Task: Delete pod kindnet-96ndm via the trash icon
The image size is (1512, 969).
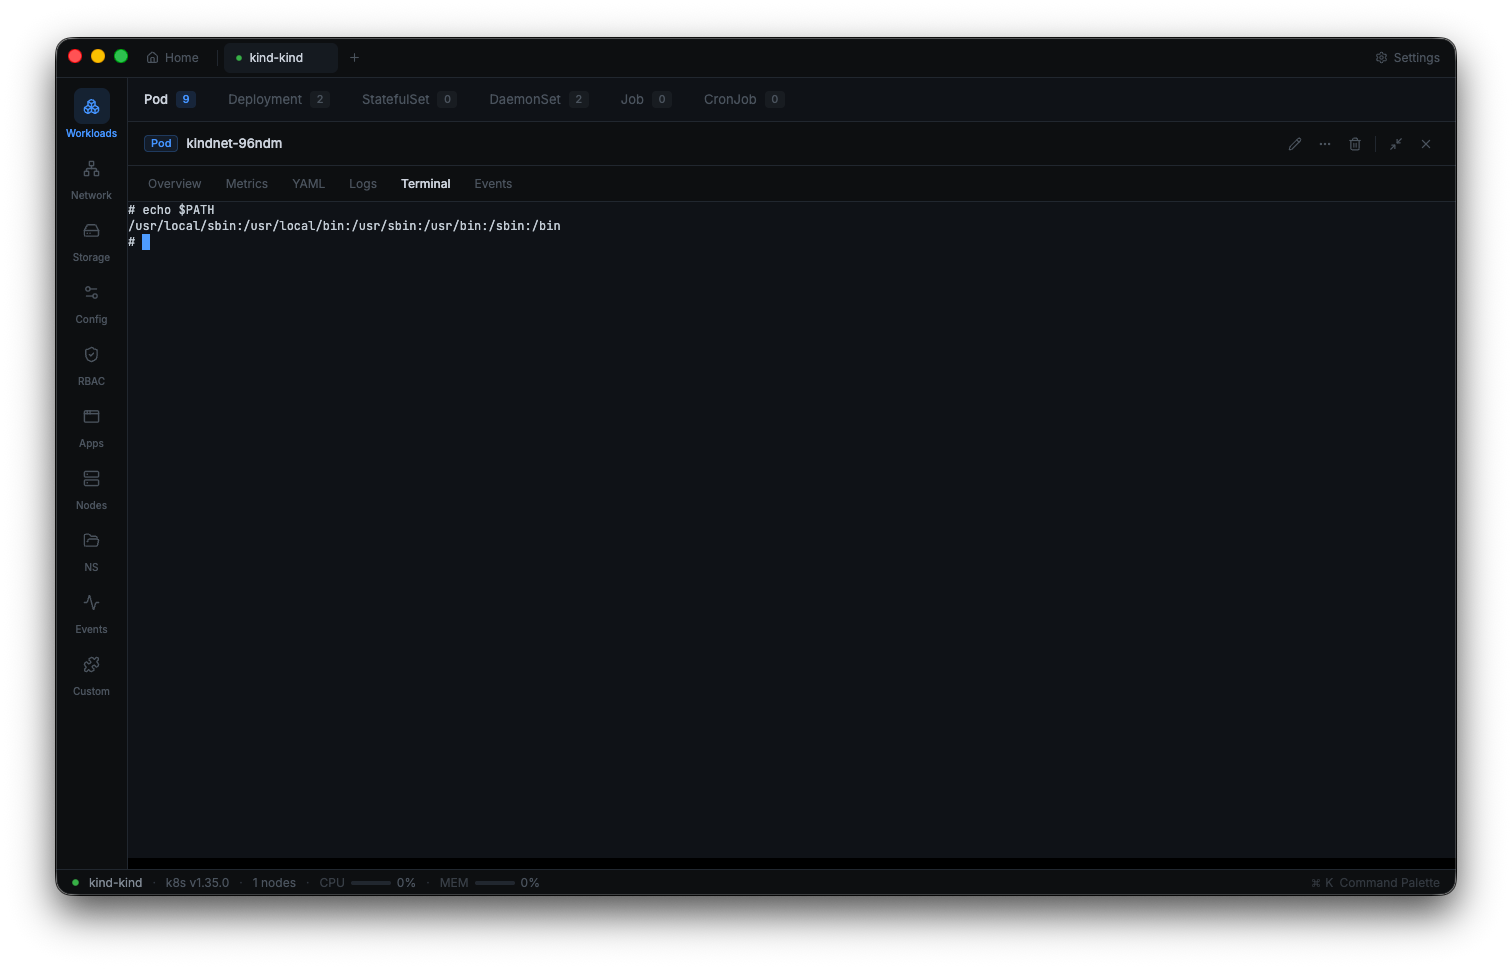Action: 1355,143
